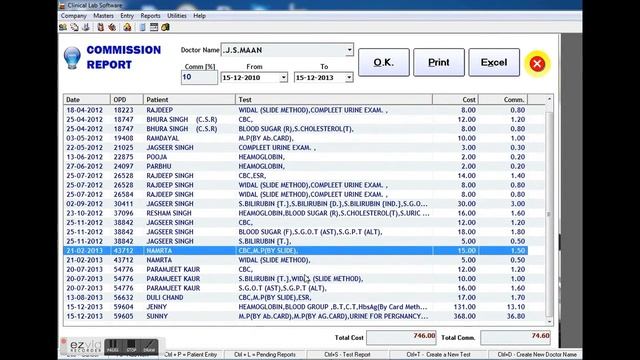Click the Comm [%] input field
This screenshot has width=640, height=360.
(199, 77)
